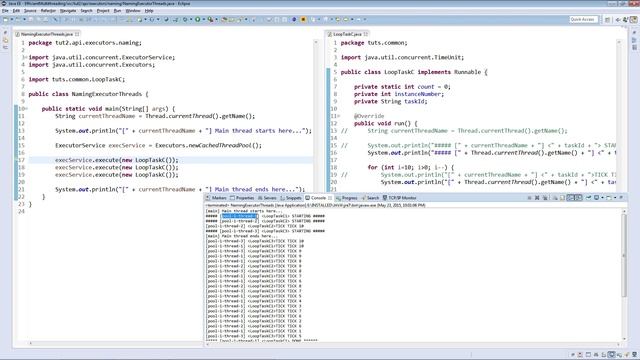Screen dimensions: 640x360
Task: Expand the New file dropdown arrow
Action: click(x=11, y=19)
